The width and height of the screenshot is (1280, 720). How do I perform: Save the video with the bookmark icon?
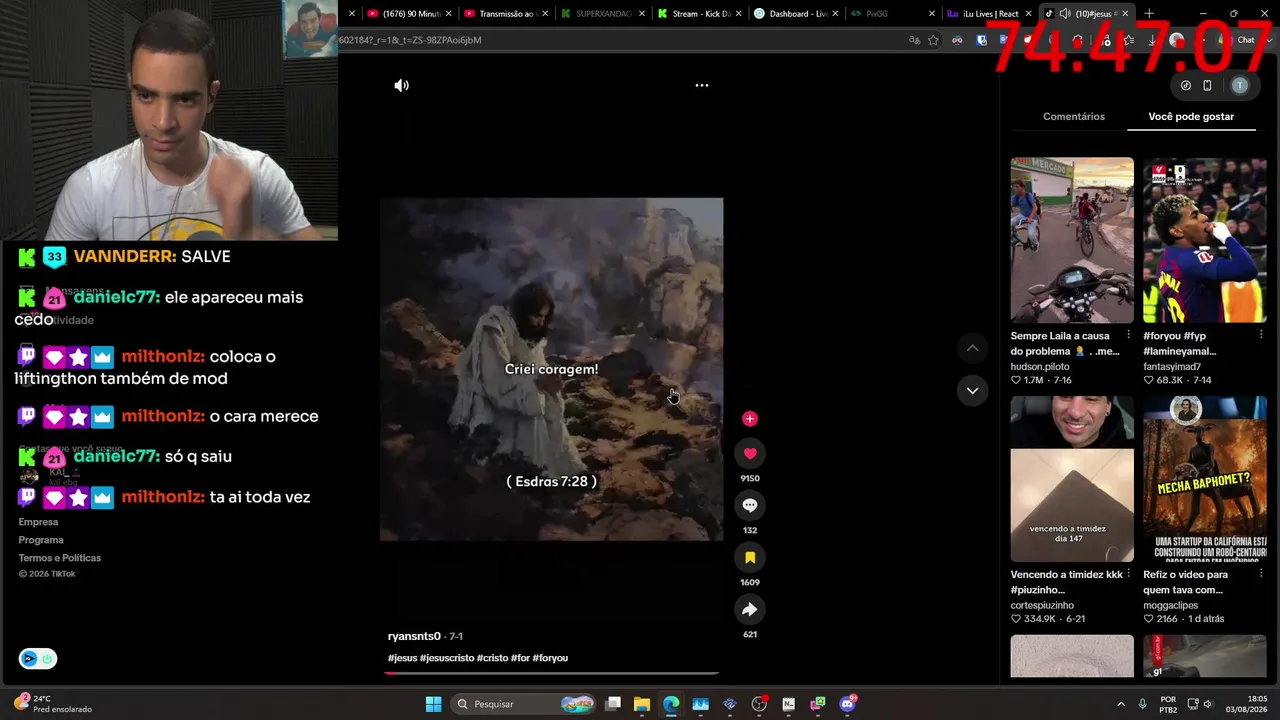pyautogui.click(x=750, y=558)
